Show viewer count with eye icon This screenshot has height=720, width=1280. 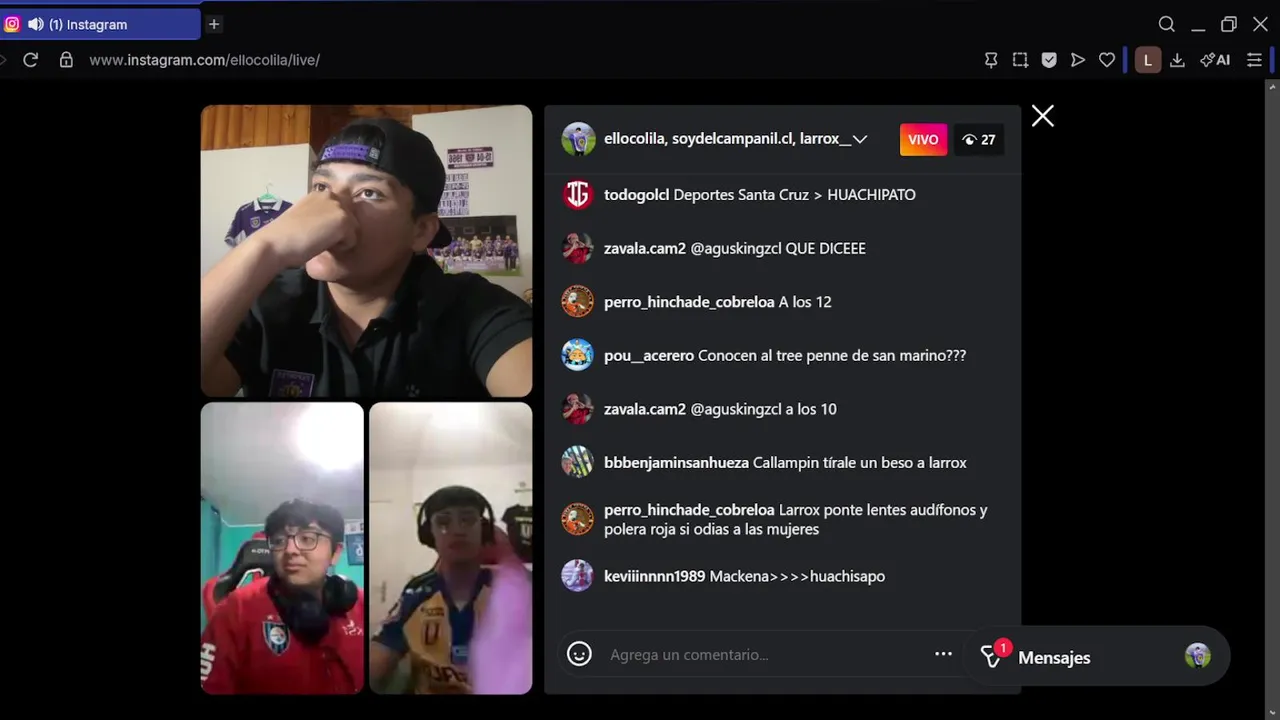coord(979,140)
